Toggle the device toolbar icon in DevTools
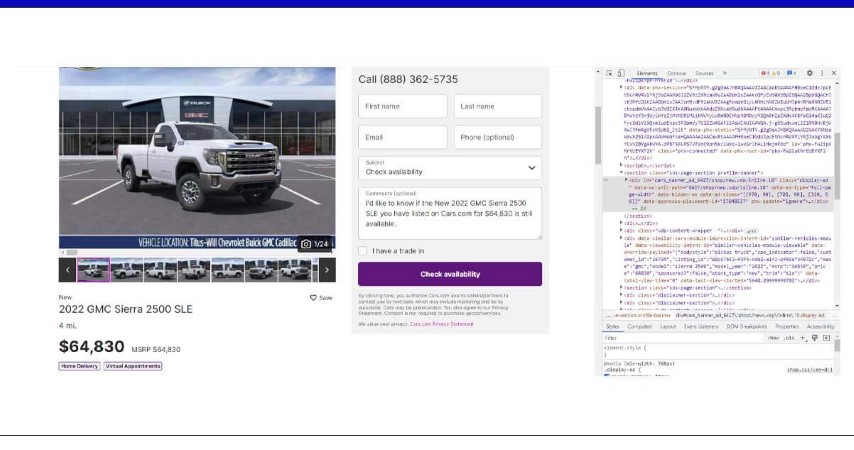The height and width of the screenshot is (450, 854). (x=621, y=73)
